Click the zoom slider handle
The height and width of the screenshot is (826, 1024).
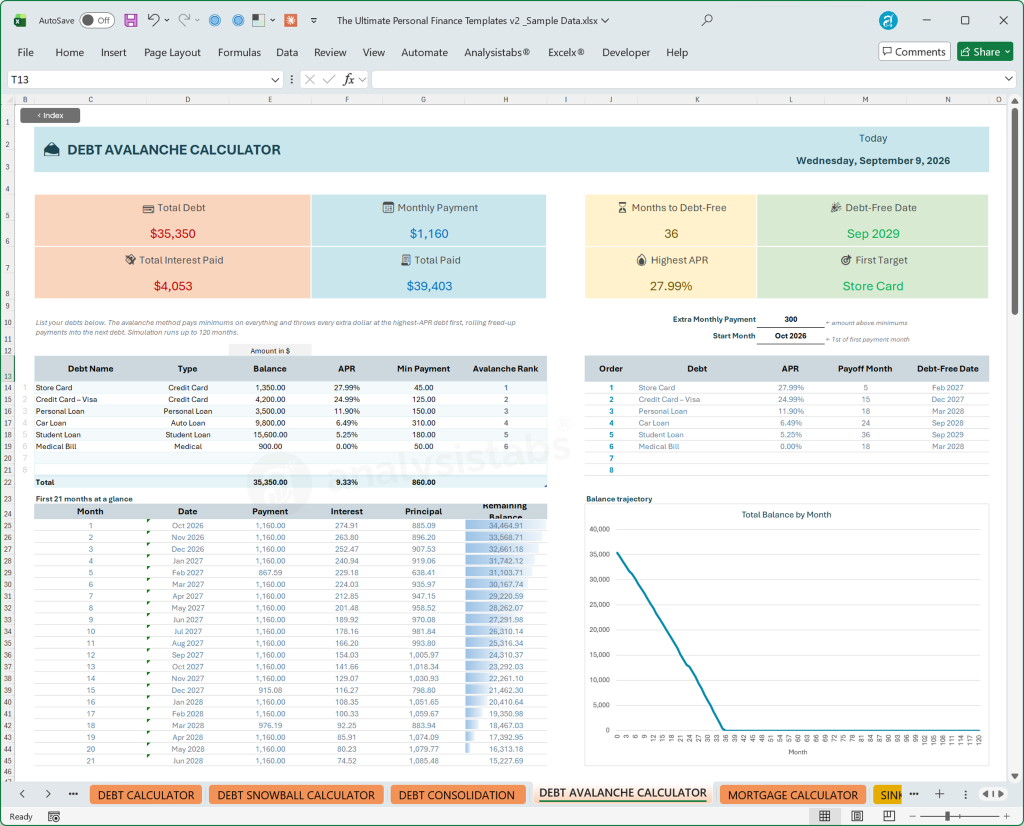(x=948, y=816)
